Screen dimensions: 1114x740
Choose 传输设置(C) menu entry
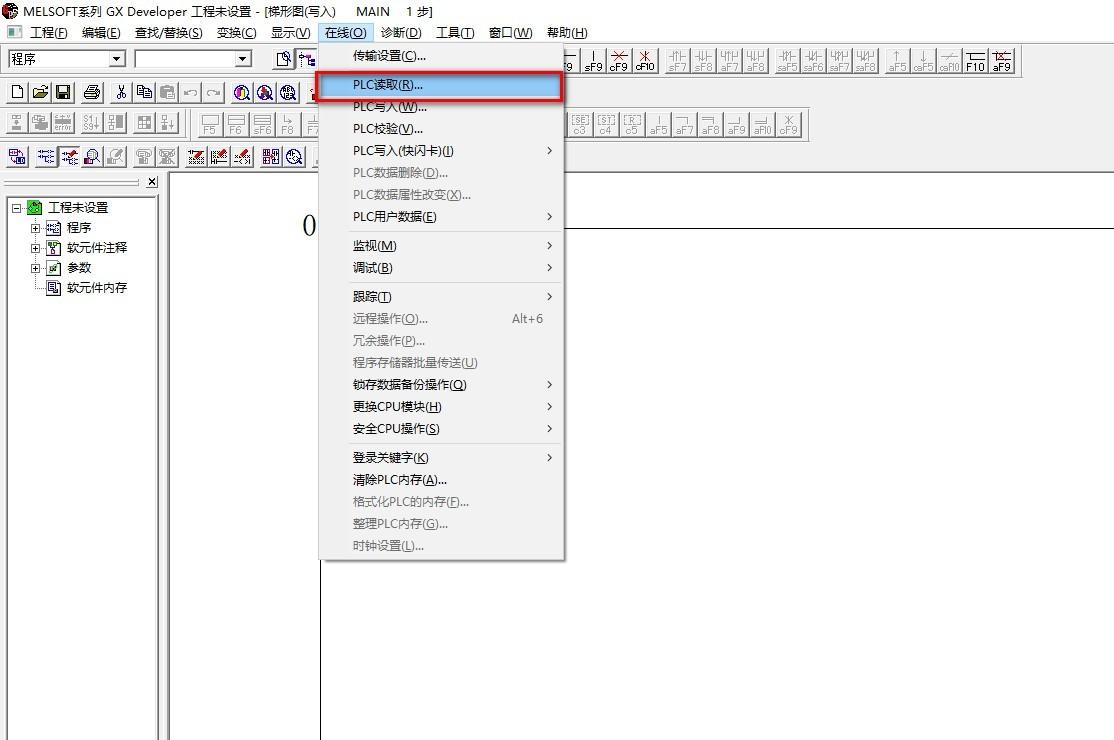tap(441, 56)
